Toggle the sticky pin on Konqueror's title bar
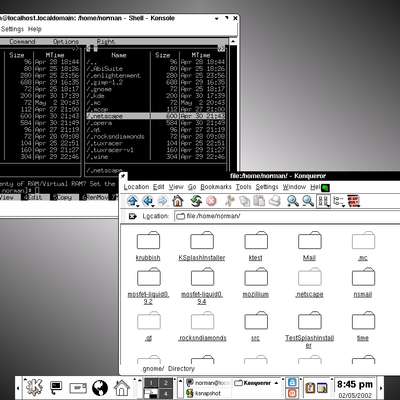 [123, 176]
